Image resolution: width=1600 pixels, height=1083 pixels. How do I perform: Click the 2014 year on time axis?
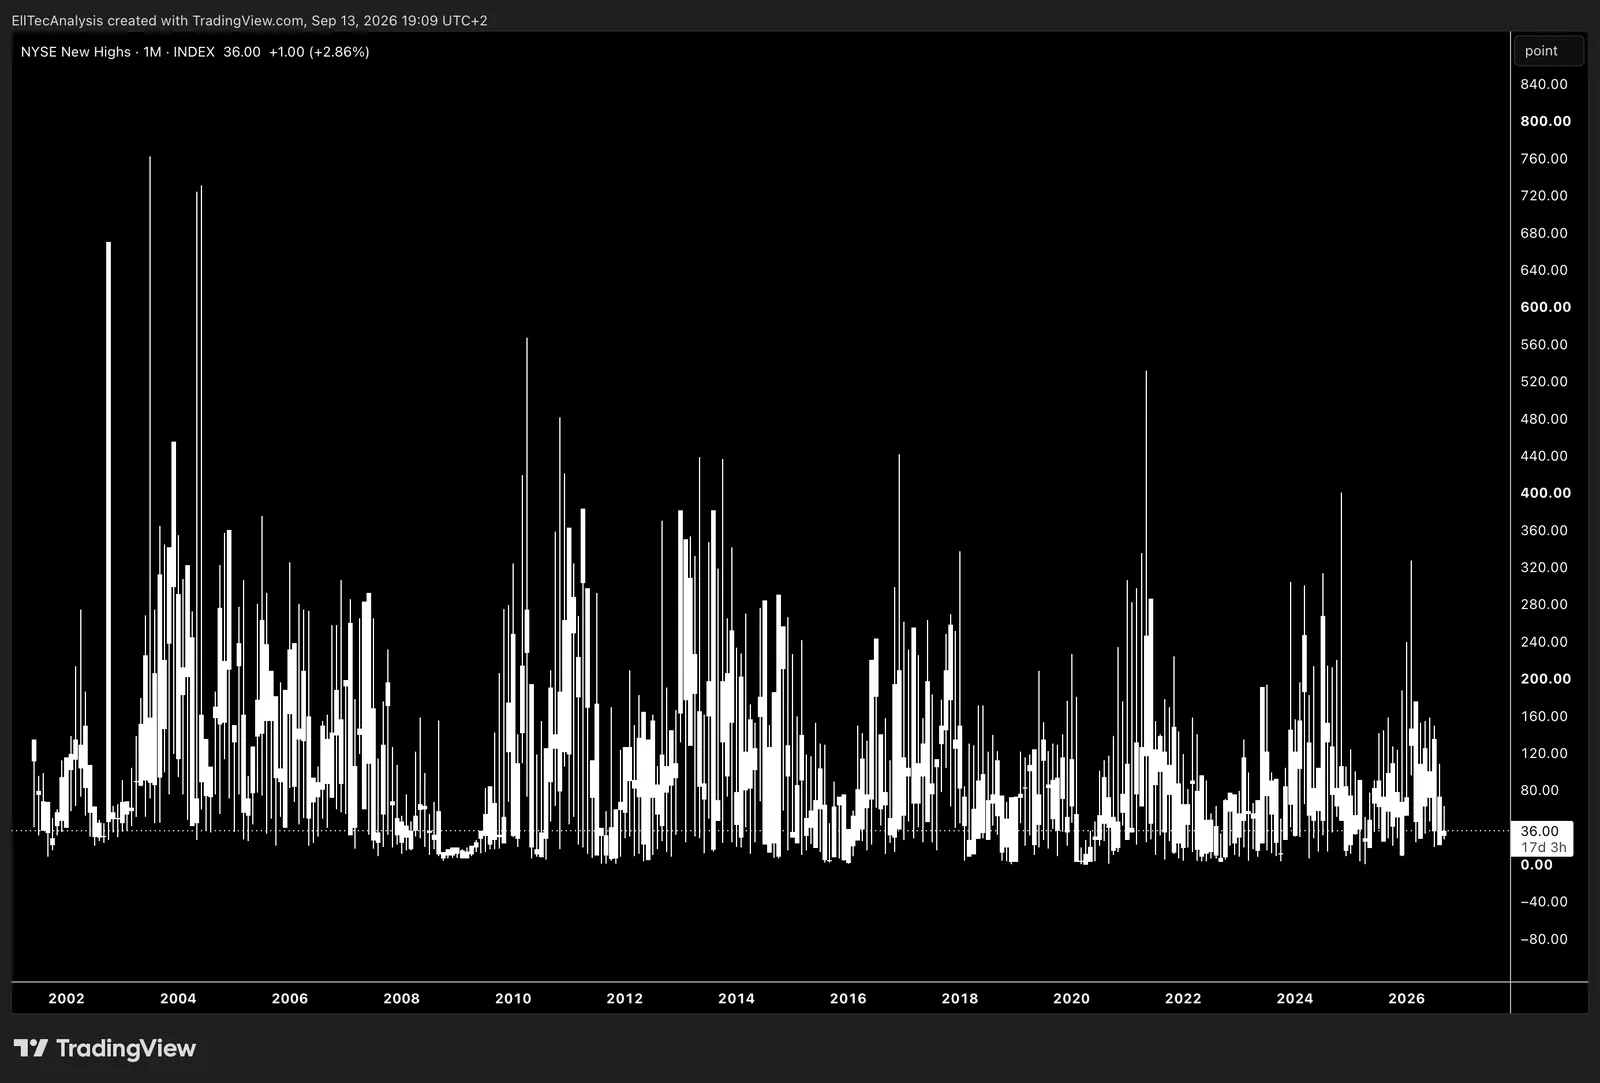click(x=737, y=998)
